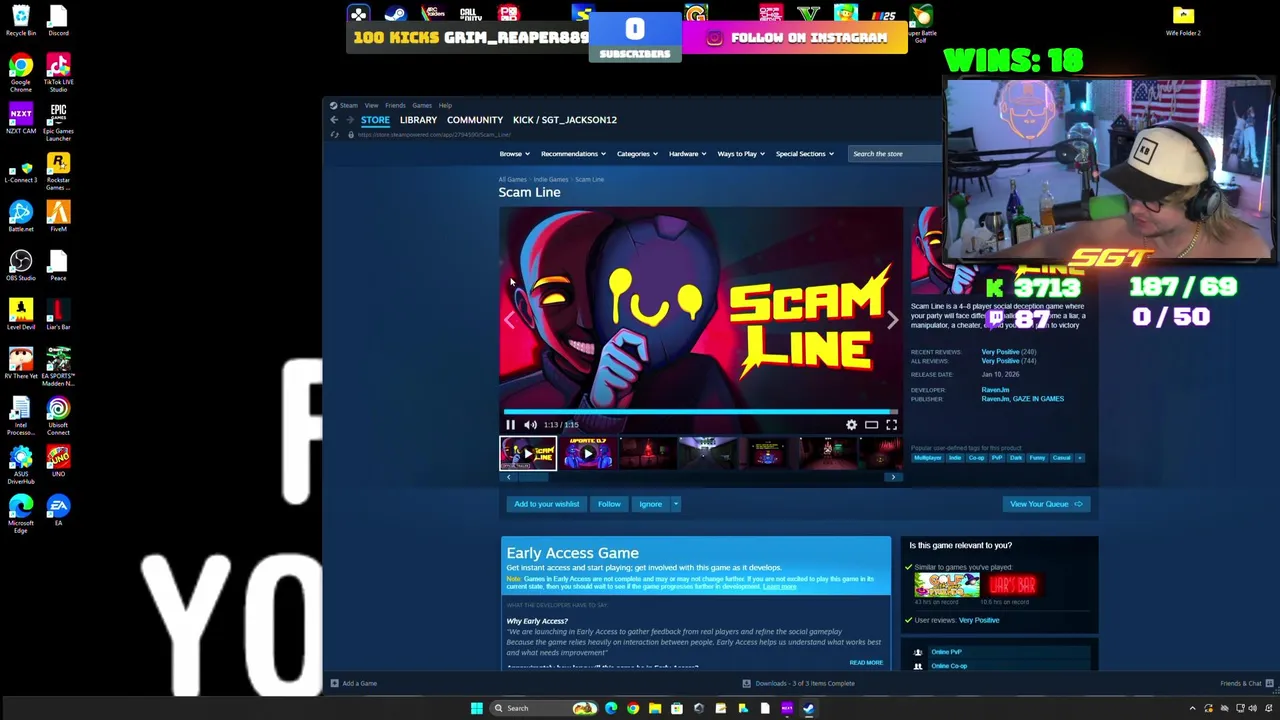The image size is (1280, 720).
Task: Open the NZXT CAM desktop icon
Action: (20, 118)
